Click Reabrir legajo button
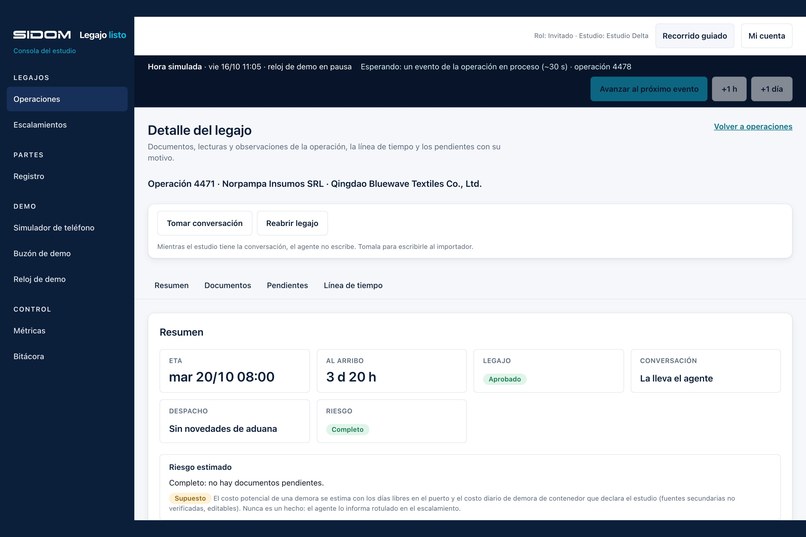806x537 pixels. pyautogui.click(x=292, y=223)
